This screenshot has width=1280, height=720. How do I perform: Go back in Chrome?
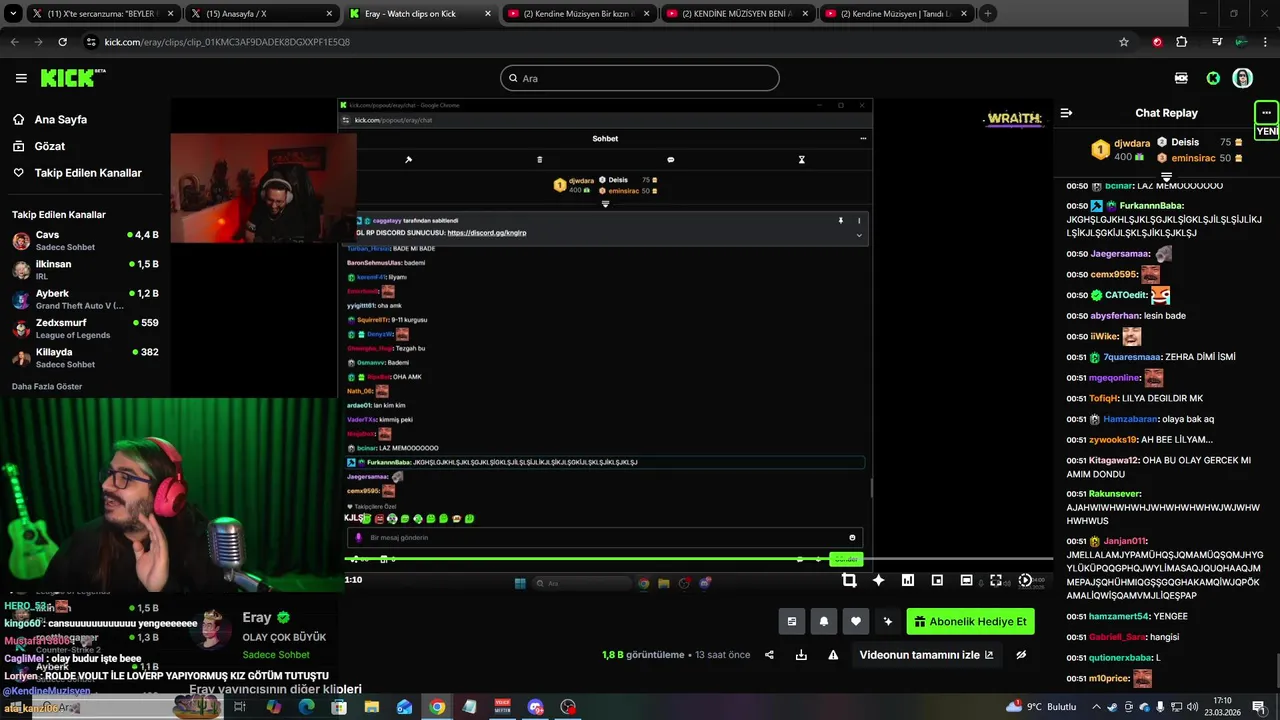pos(14,42)
